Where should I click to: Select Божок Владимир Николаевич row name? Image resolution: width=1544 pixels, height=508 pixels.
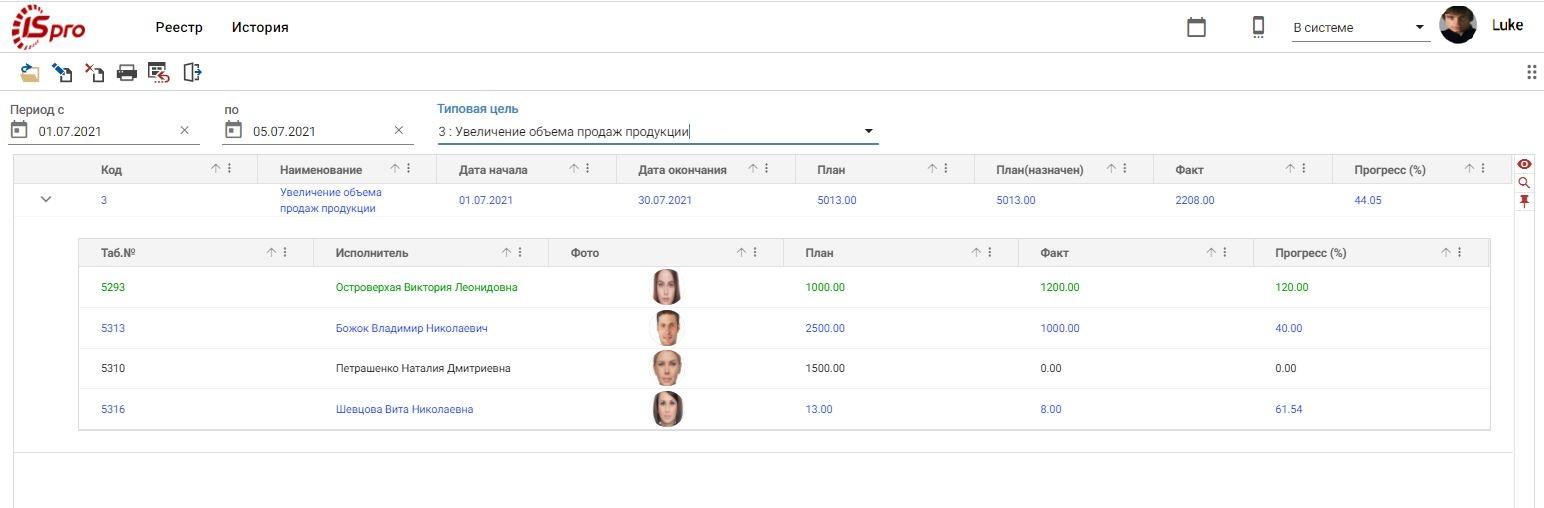click(x=411, y=328)
